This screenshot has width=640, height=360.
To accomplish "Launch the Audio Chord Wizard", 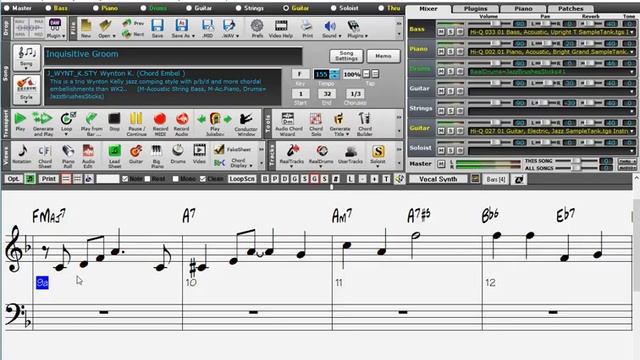I will tap(289, 124).
